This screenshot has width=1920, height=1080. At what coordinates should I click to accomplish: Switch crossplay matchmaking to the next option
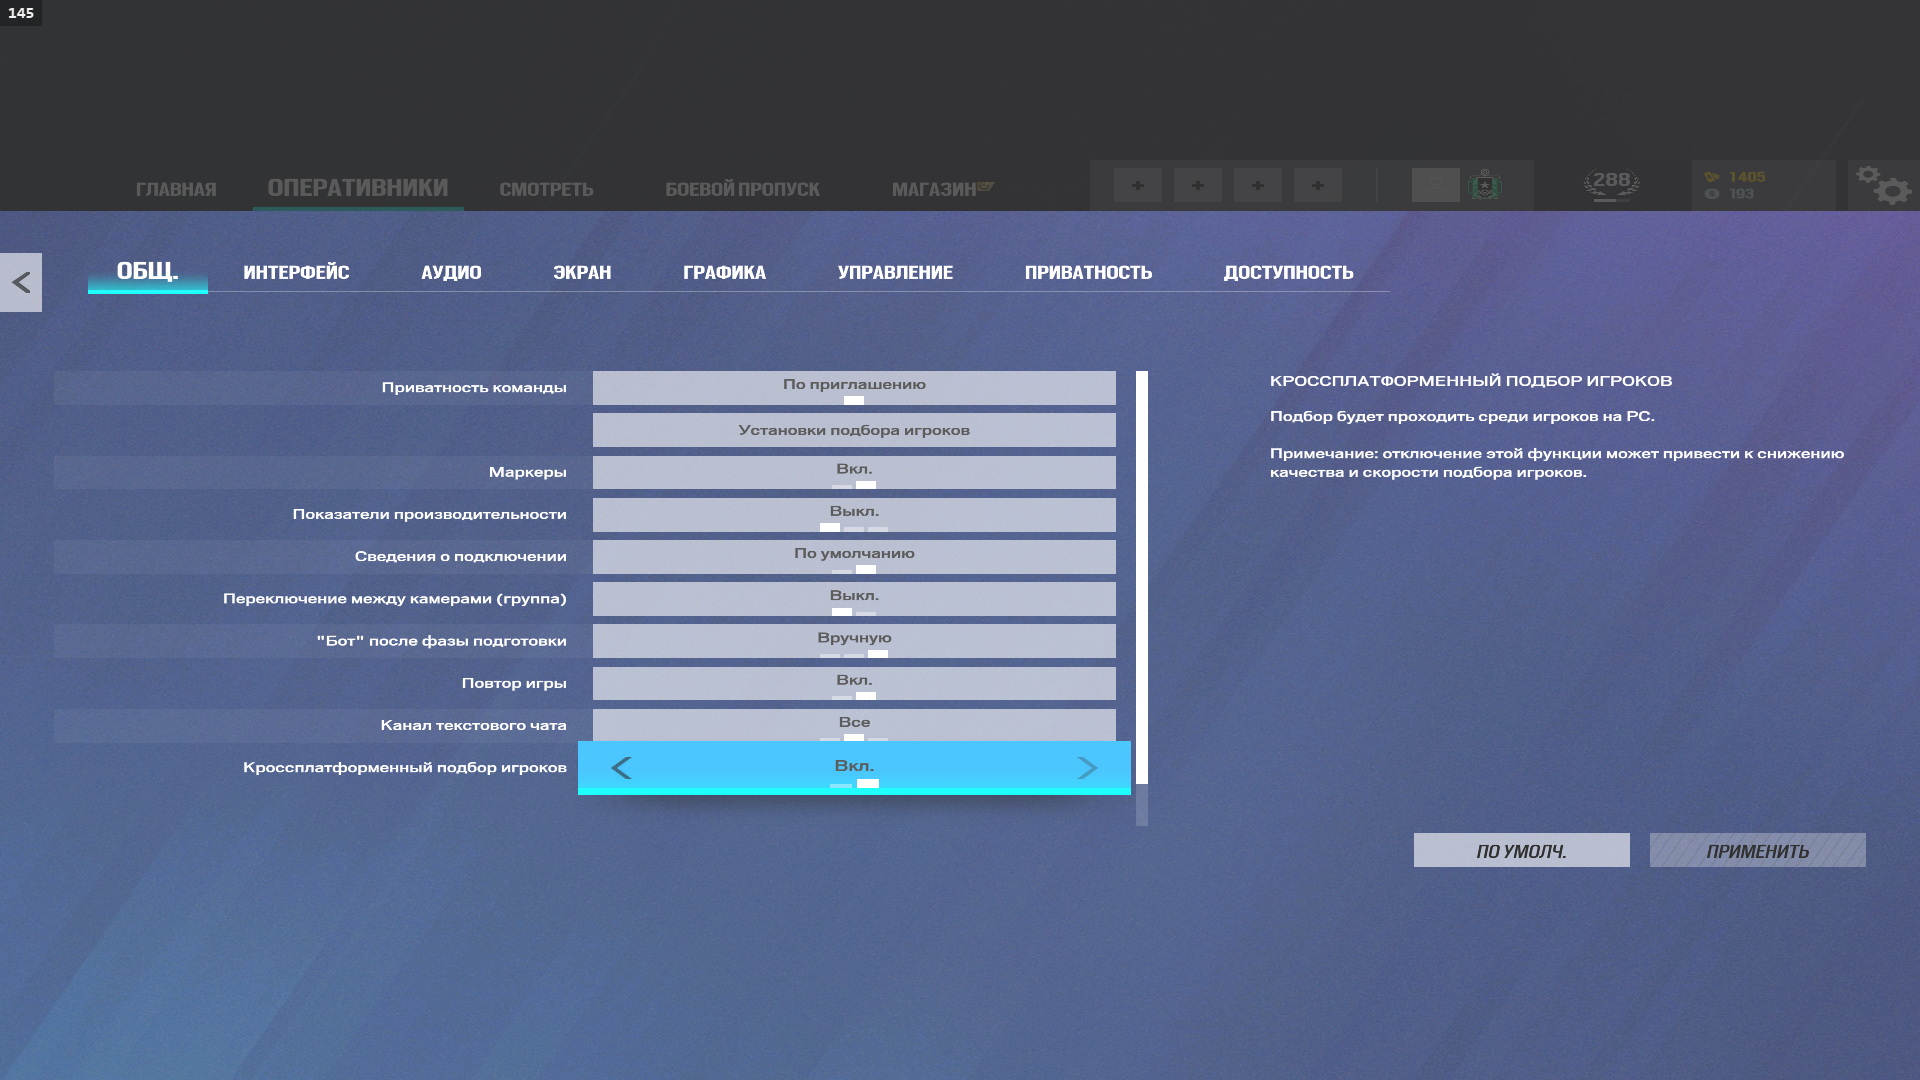click(x=1087, y=768)
